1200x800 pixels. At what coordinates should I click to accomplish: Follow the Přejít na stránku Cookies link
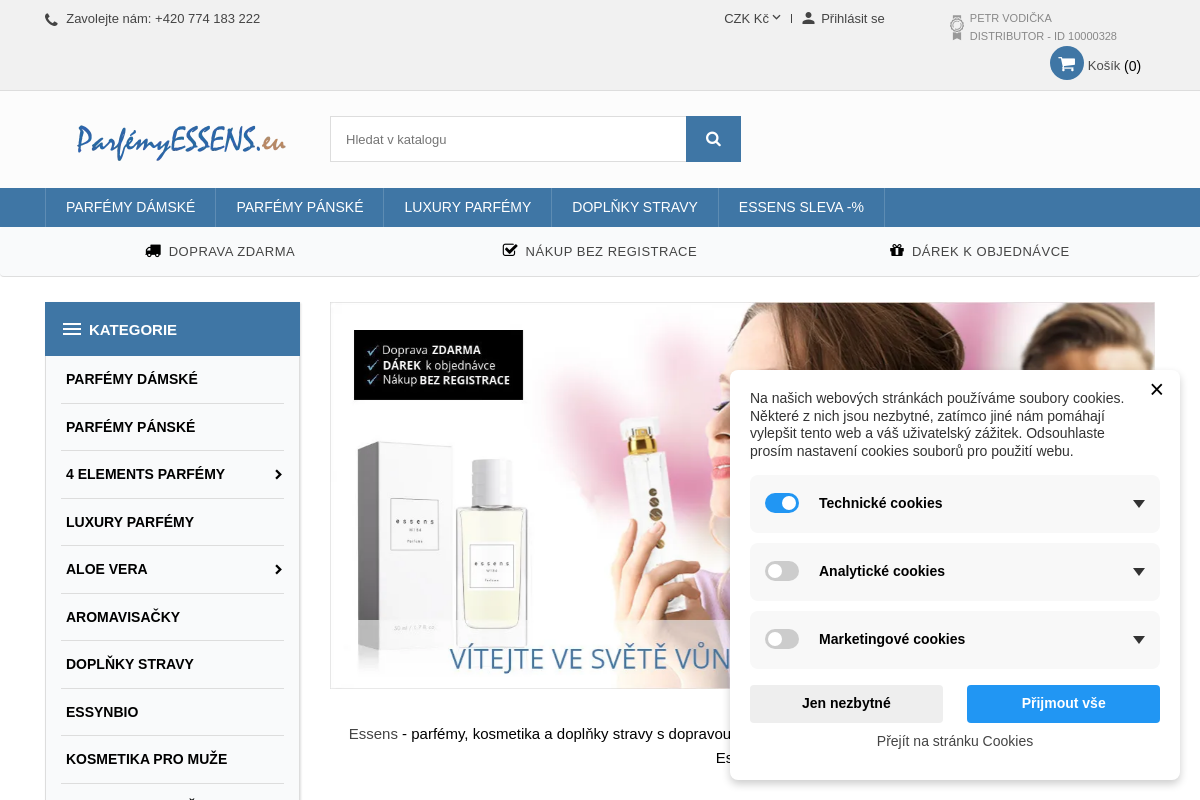(x=955, y=741)
